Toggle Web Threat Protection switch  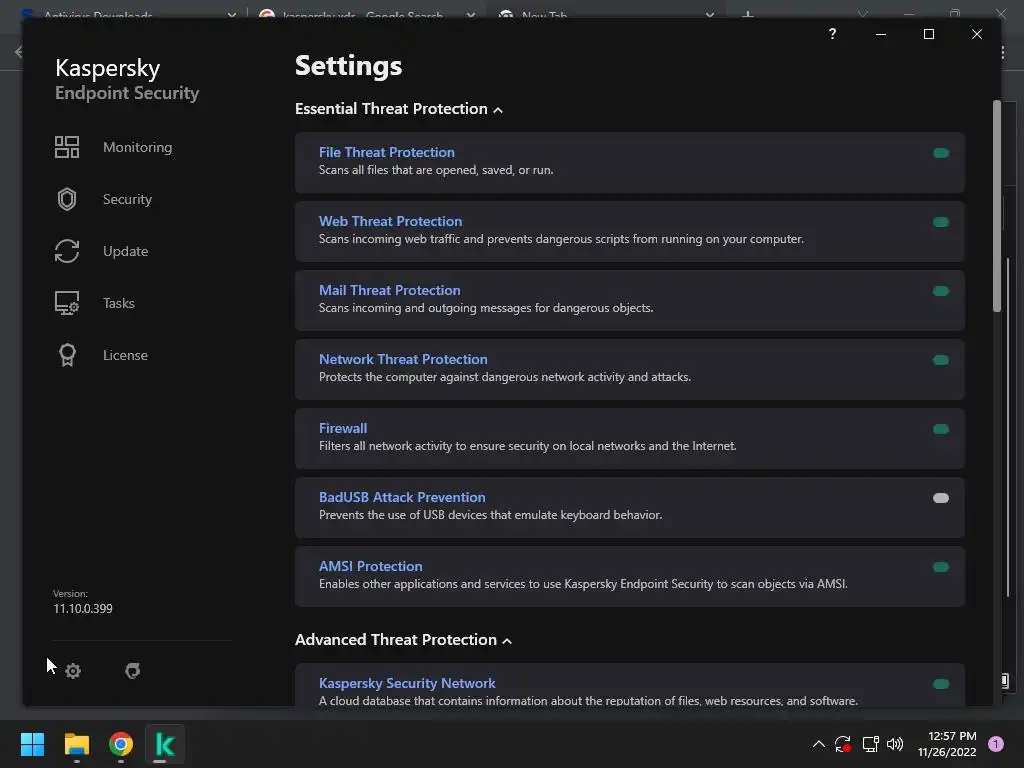click(x=941, y=222)
